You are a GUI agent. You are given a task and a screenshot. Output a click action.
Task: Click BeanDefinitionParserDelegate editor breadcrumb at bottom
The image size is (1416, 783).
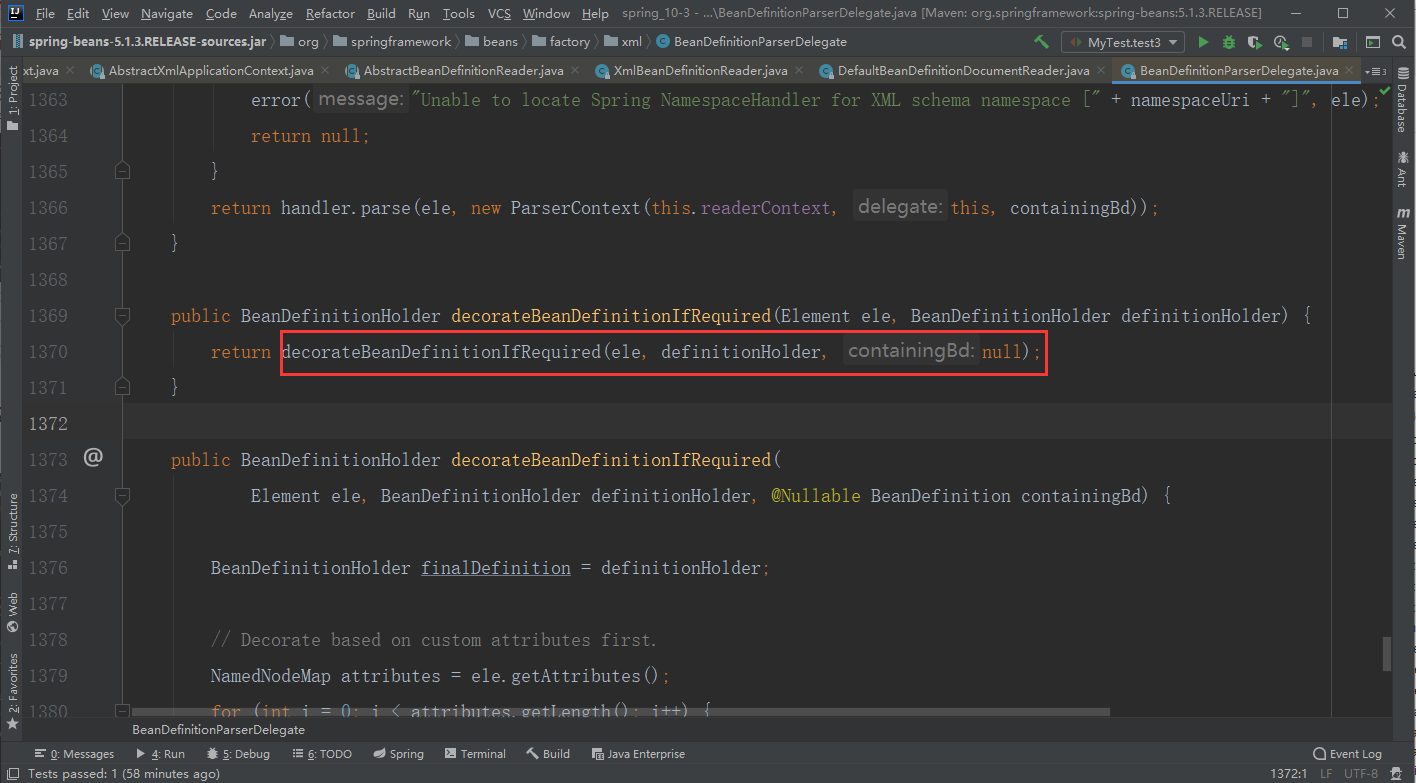[218, 730]
